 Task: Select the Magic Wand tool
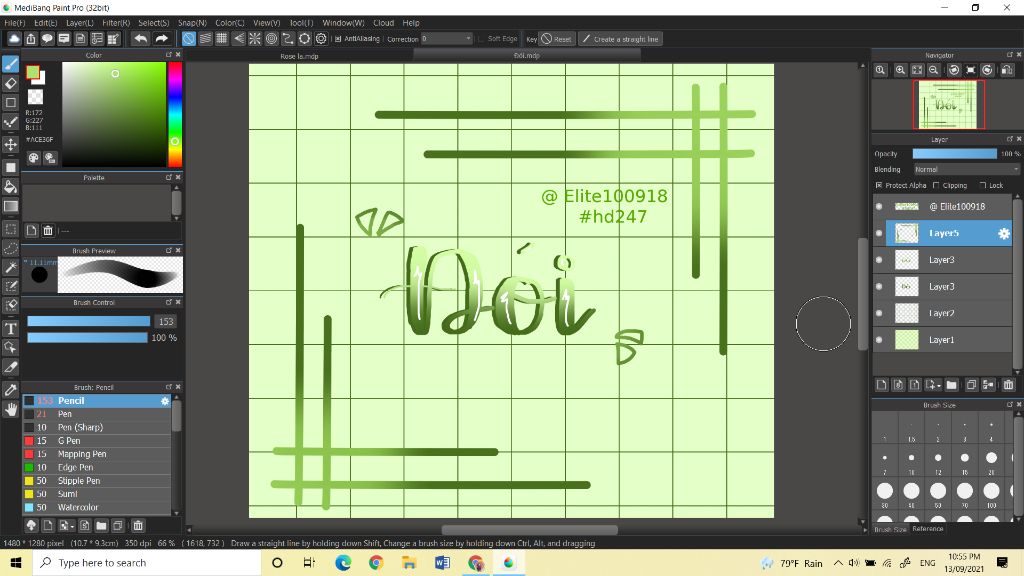(10, 268)
